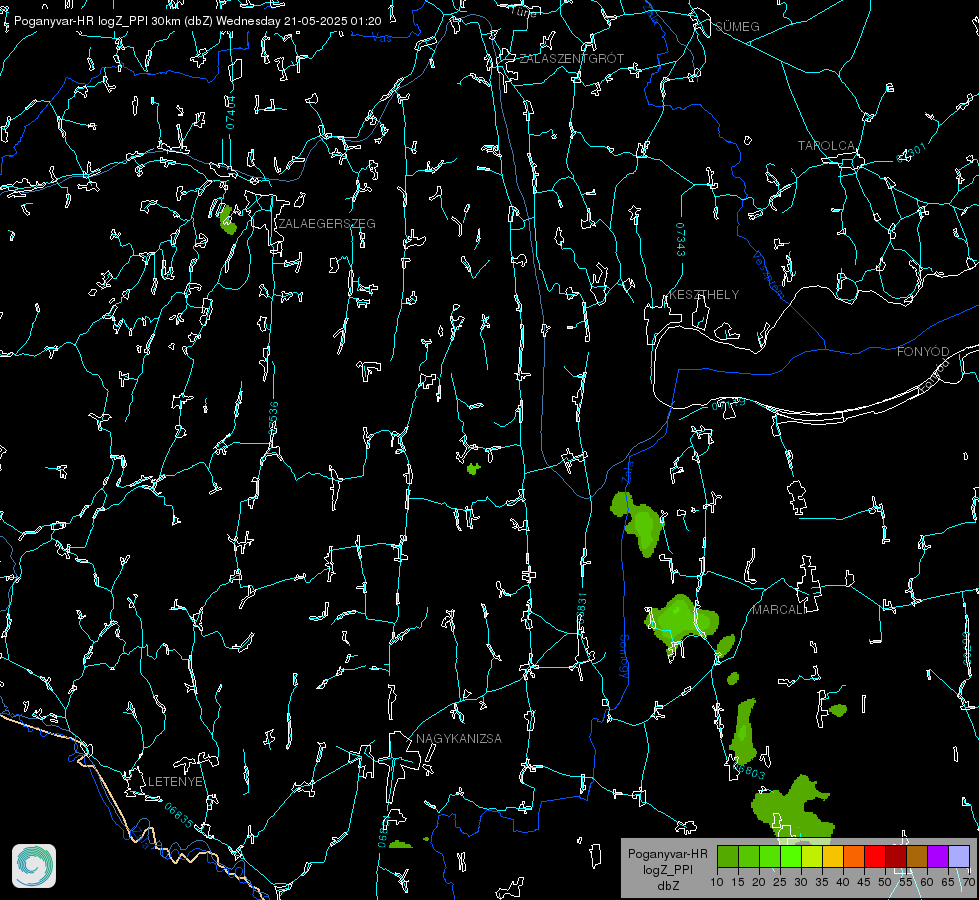The width and height of the screenshot is (979, 900).
Task: Click the Poganyvar-HR legend label
Action: pyautogui.click(x=667, y=854)
